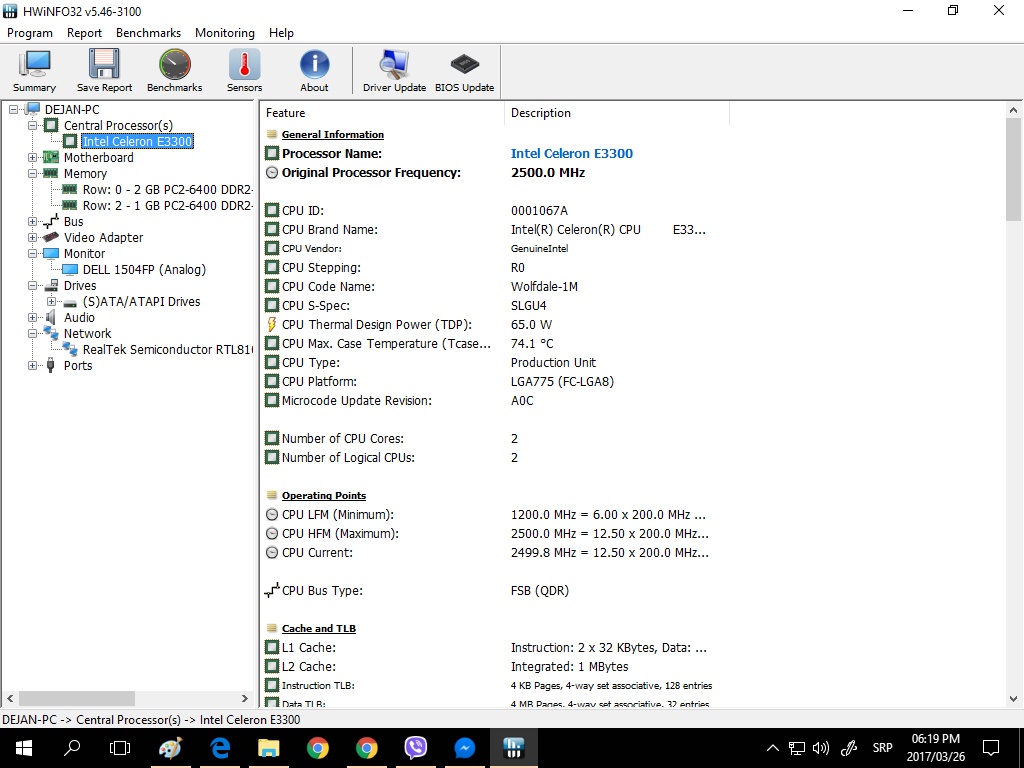The image size is (1024, 768).
Task: Select the CPU Code Name row
Action: [x=496, y=287]
